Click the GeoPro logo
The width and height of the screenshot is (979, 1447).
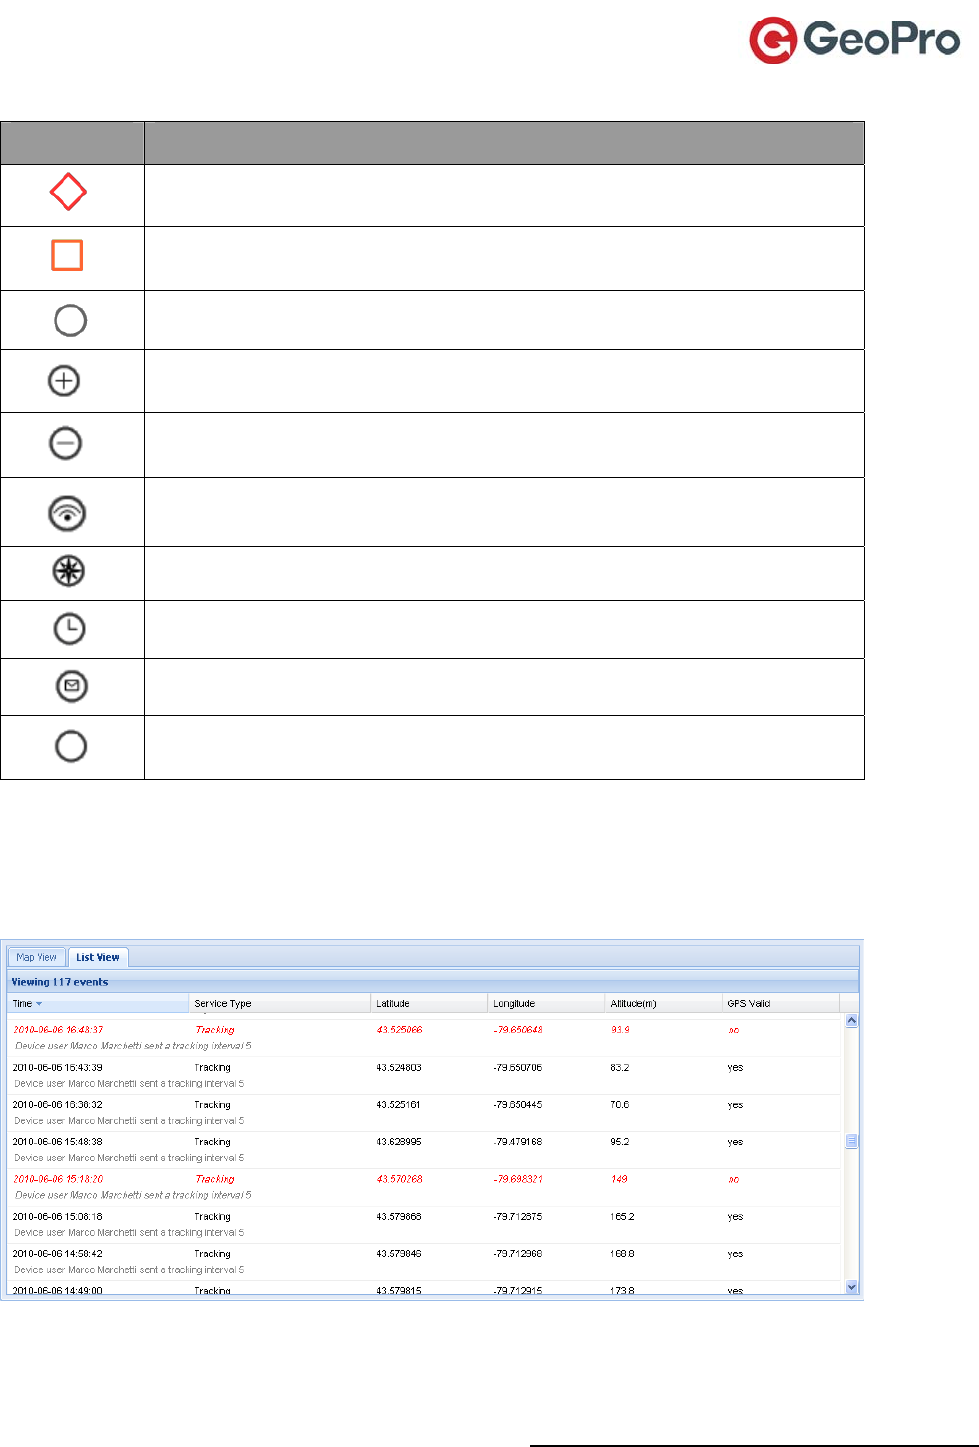[855, 40]
